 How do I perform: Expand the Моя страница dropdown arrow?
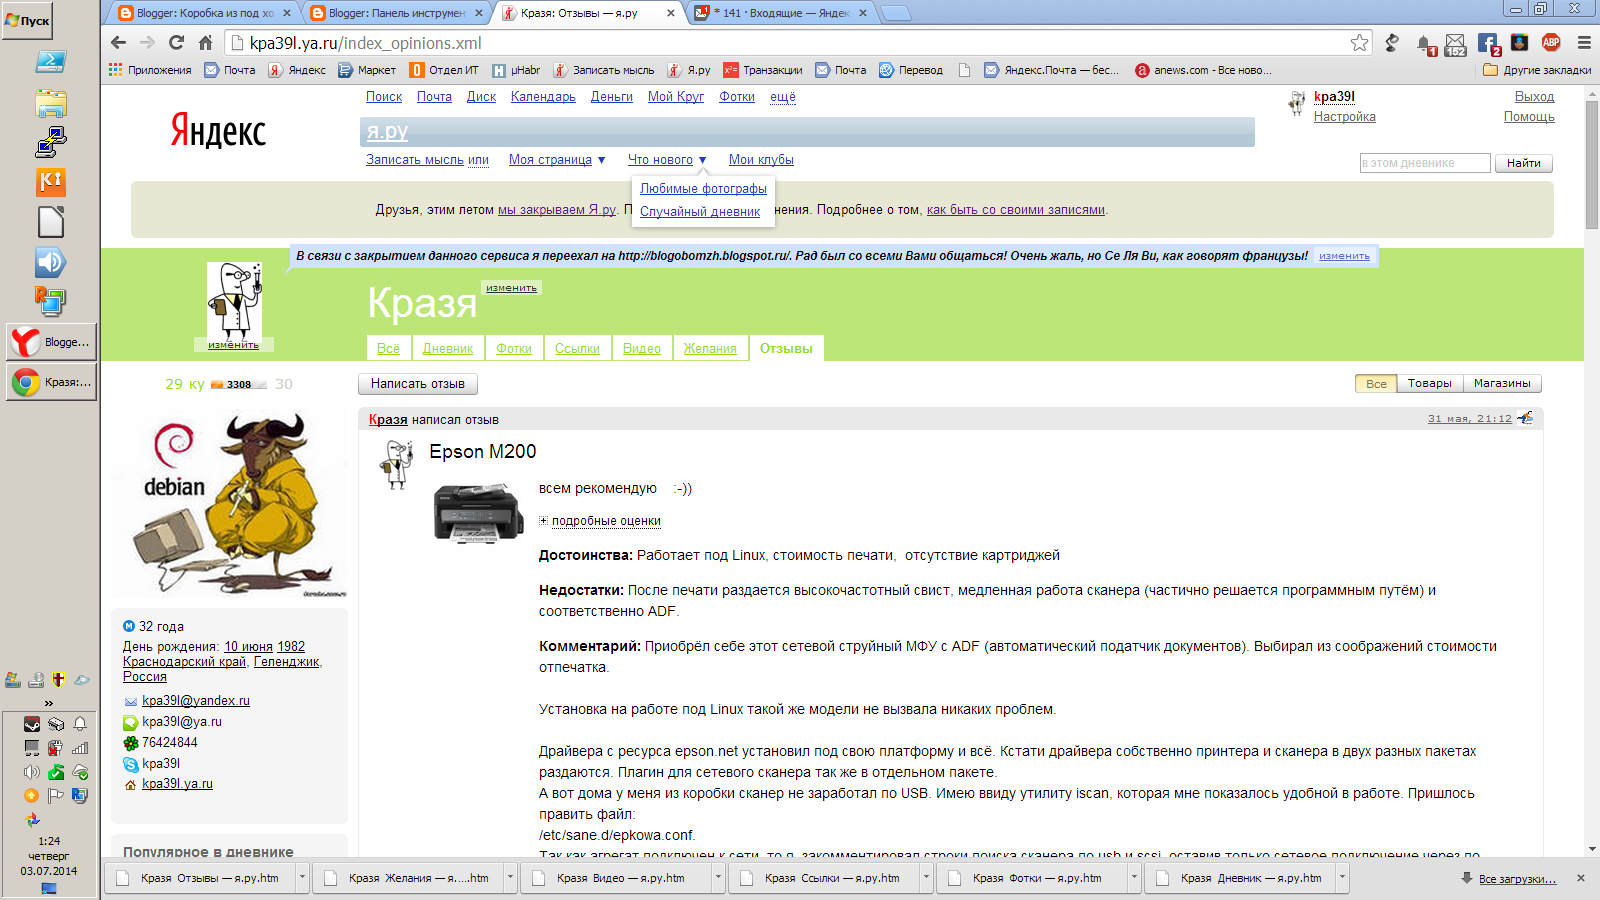pyautogui.click(x=602, y=160)
